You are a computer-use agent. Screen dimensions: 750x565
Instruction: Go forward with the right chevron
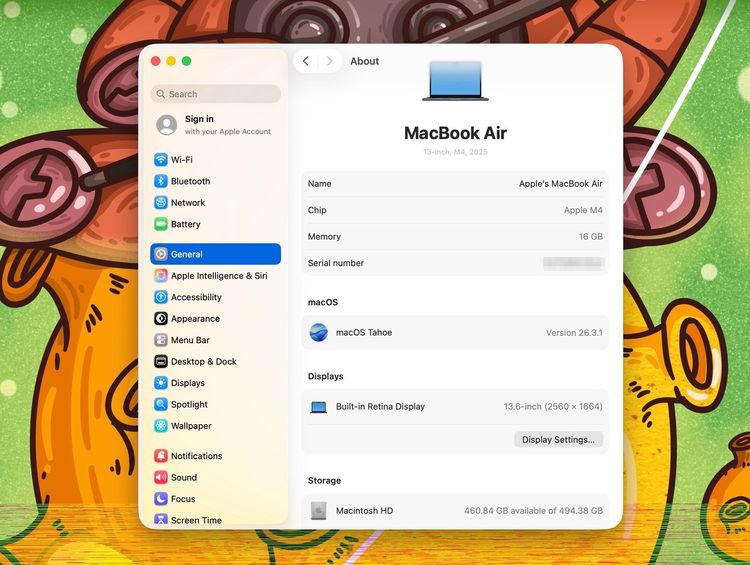coord(329,61)
